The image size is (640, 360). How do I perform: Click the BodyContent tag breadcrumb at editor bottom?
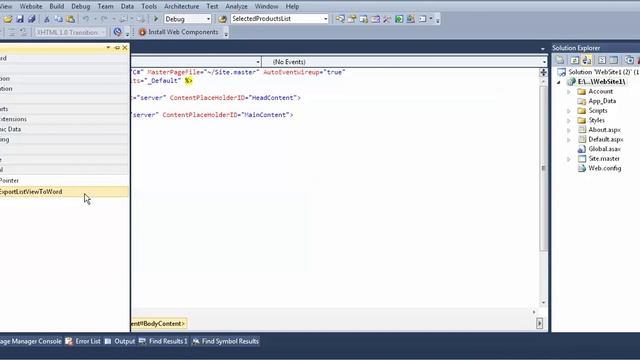coord(159,324)
